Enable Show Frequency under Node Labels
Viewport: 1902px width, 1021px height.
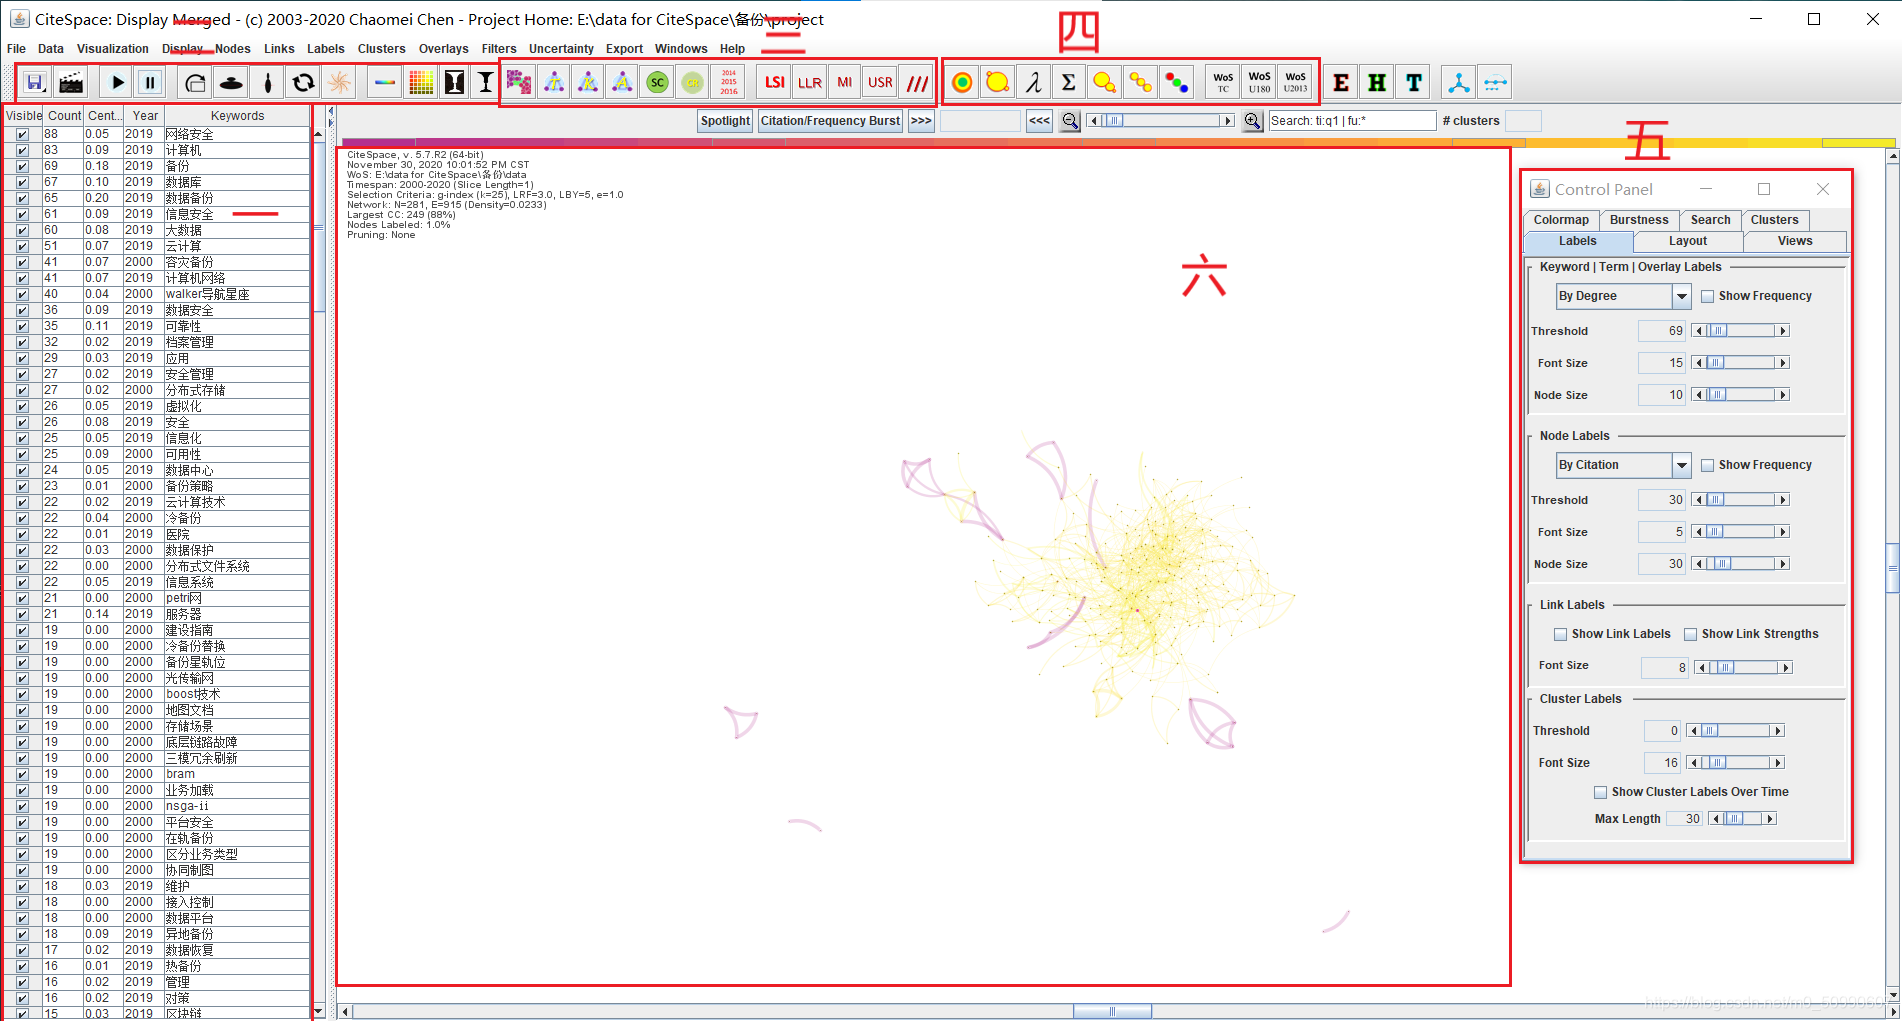1708,465
